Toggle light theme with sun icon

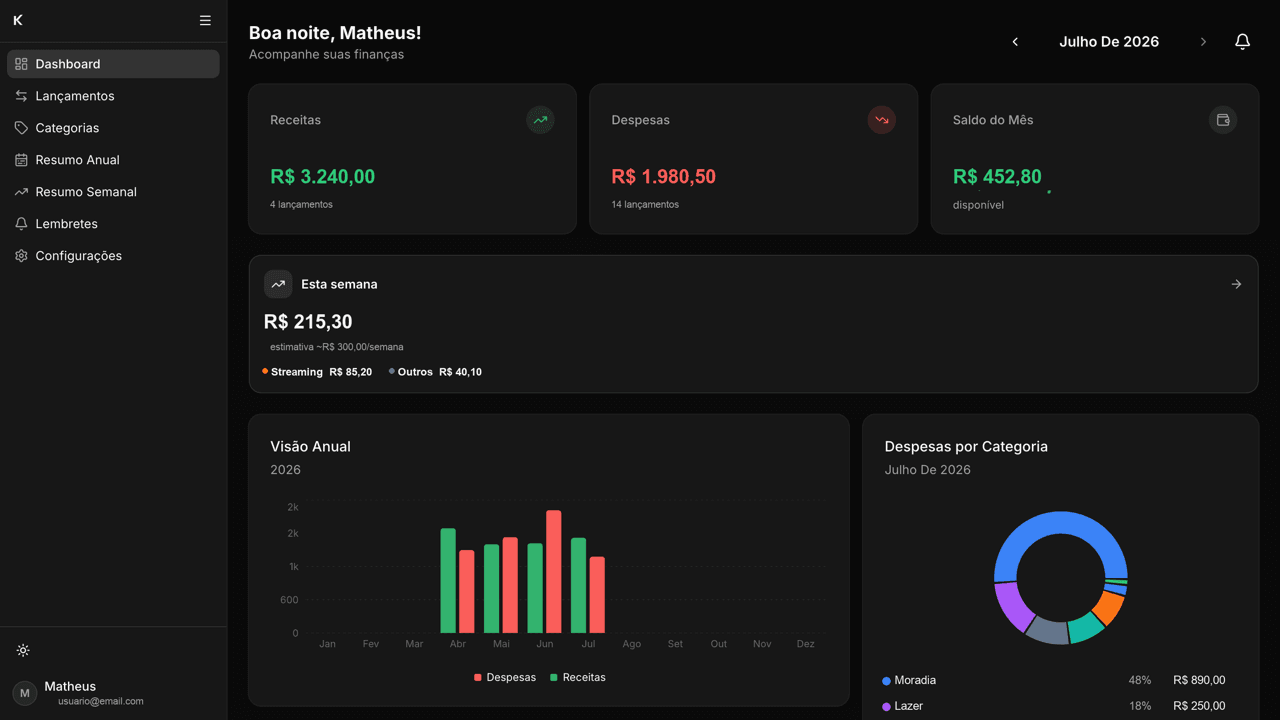point(23,650)
